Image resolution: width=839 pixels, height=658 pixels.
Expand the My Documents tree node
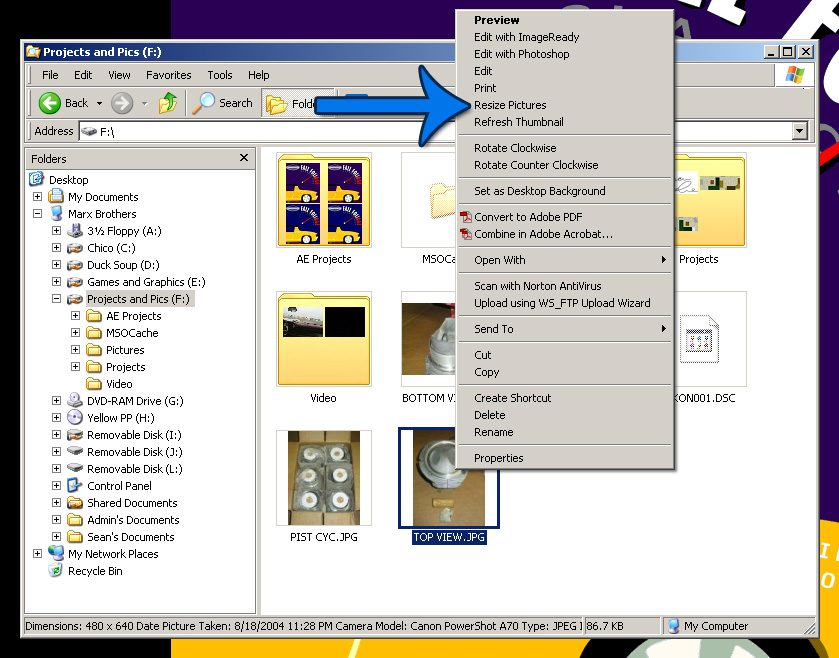[x=37, y=196]
